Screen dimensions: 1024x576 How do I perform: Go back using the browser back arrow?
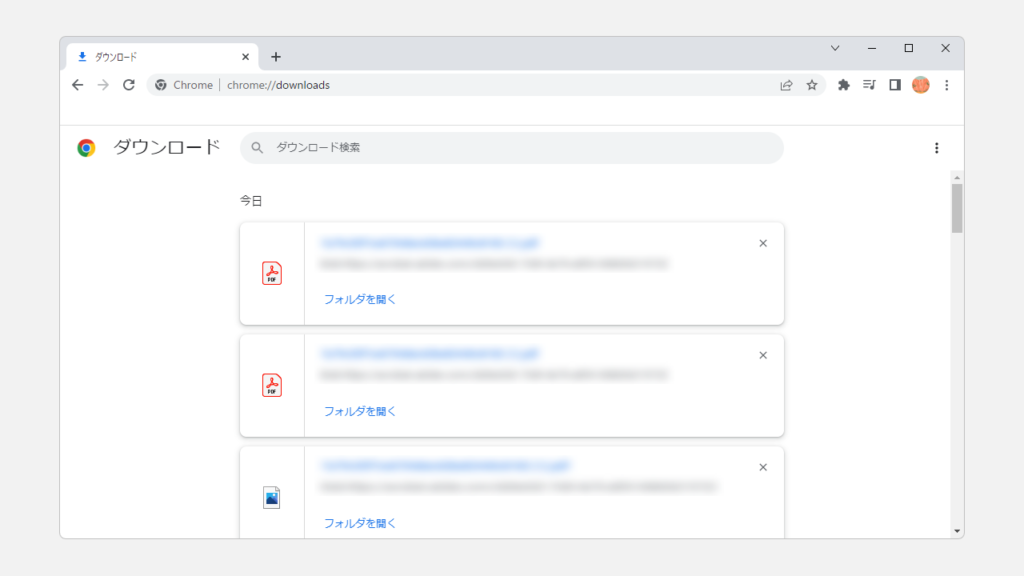click(78, 85)
